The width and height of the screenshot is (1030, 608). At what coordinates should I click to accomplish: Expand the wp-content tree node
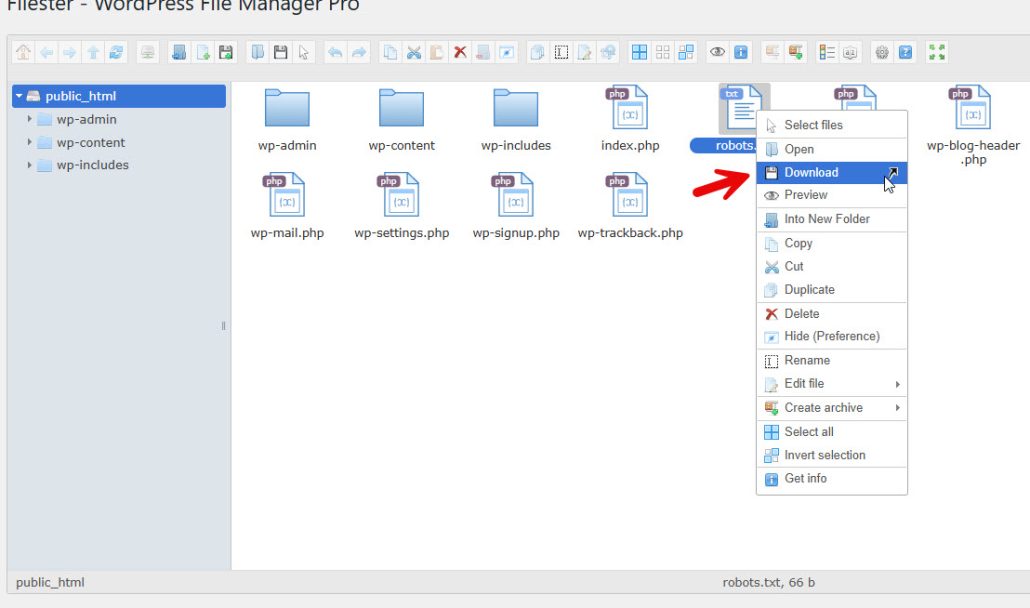pos(29,142)
